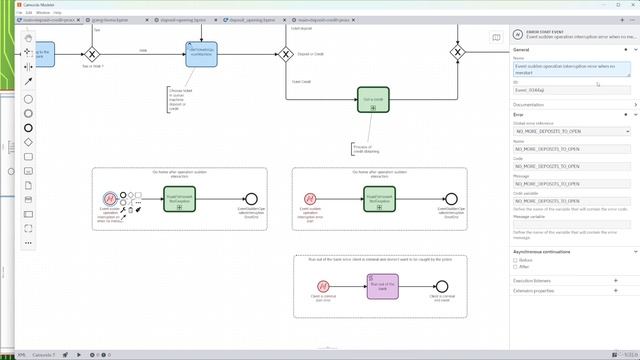640x360 pixels.
Task: Enable the After asynchronous continuation checkbox
Action: (515, 267)
